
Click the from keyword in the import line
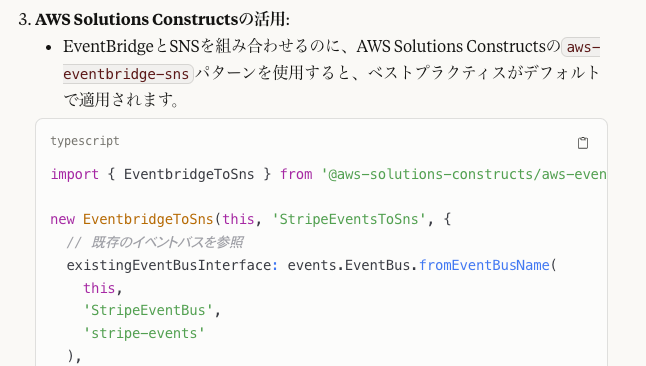point(296,174)
